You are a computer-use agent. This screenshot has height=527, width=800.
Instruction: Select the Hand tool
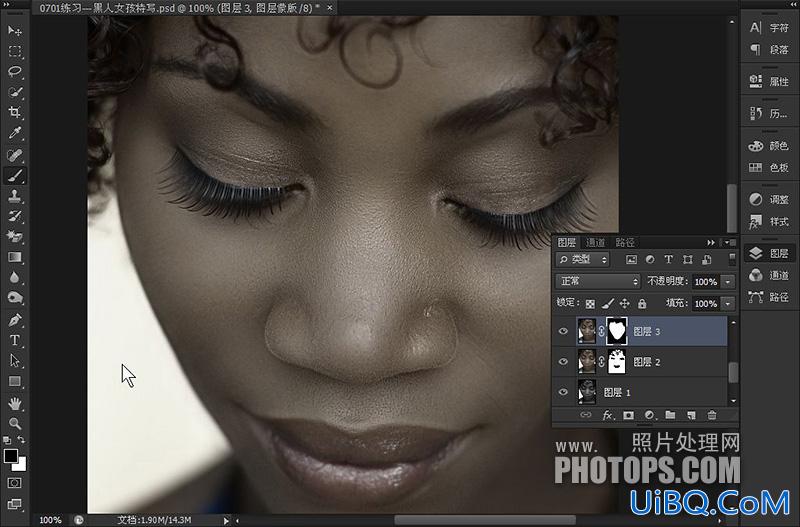[x=15, y=404]
